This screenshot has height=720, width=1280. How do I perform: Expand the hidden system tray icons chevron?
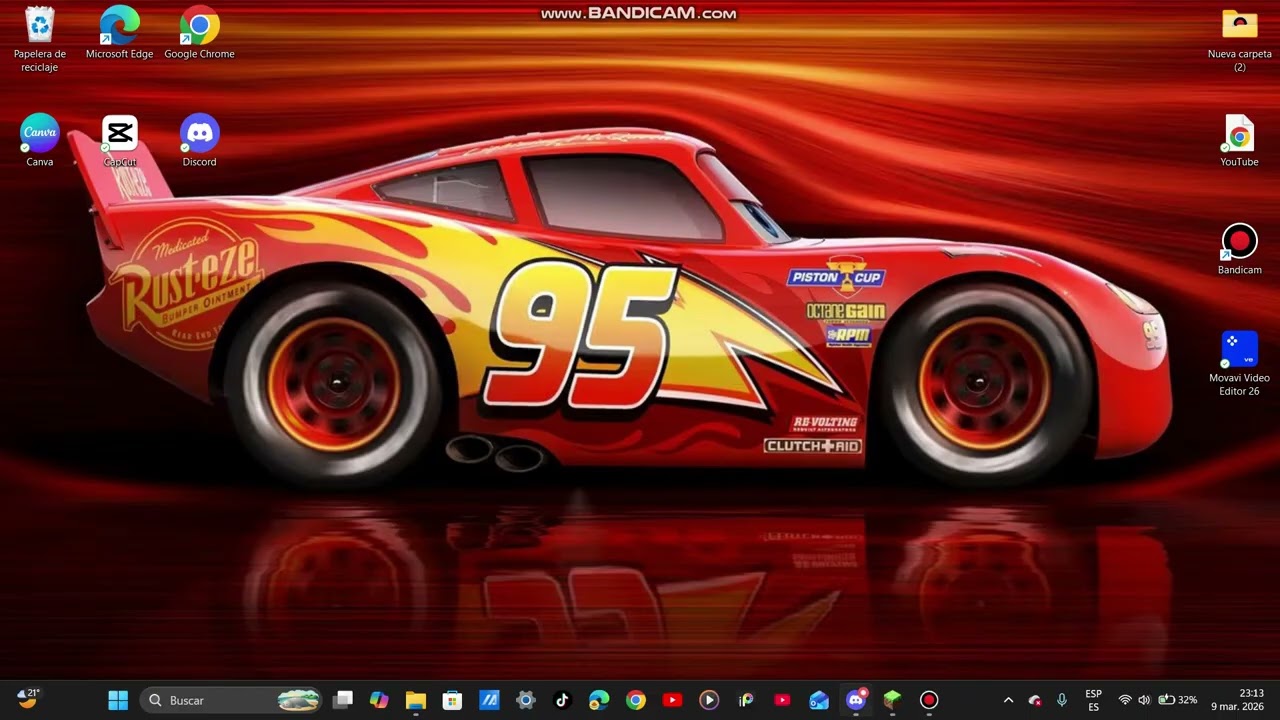tap(1008, 700)
